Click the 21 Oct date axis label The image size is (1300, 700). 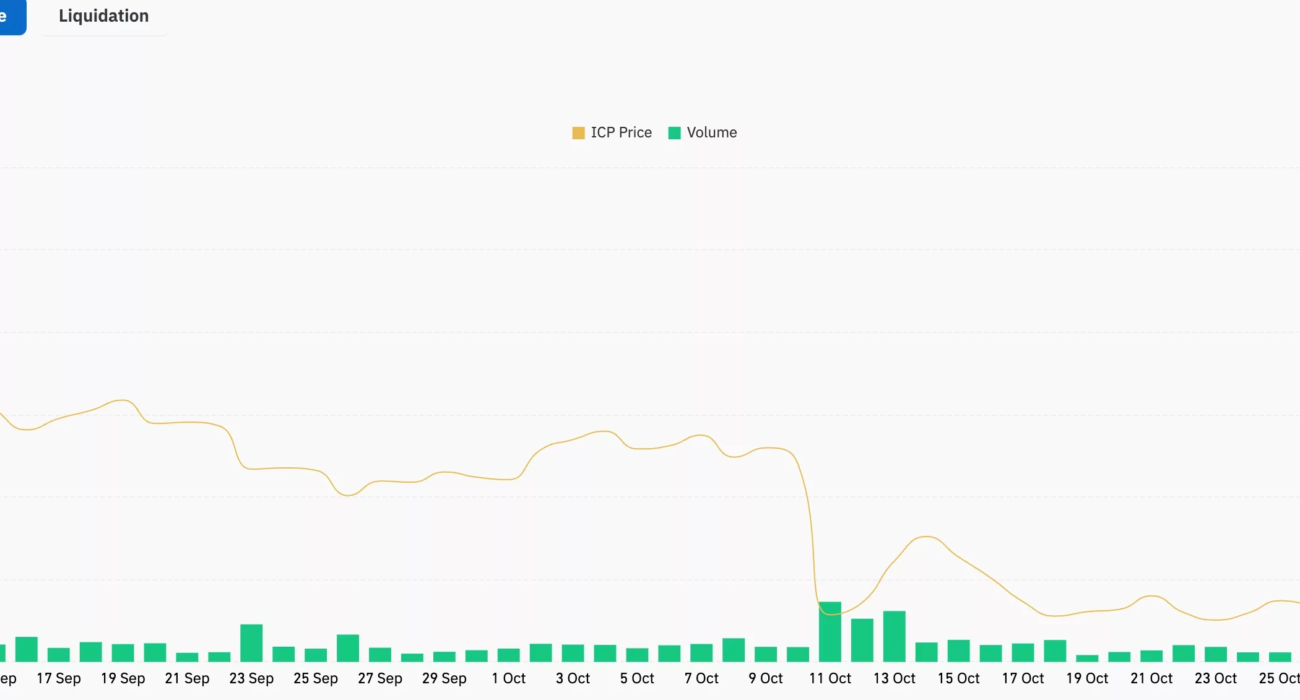(1151, 679)
